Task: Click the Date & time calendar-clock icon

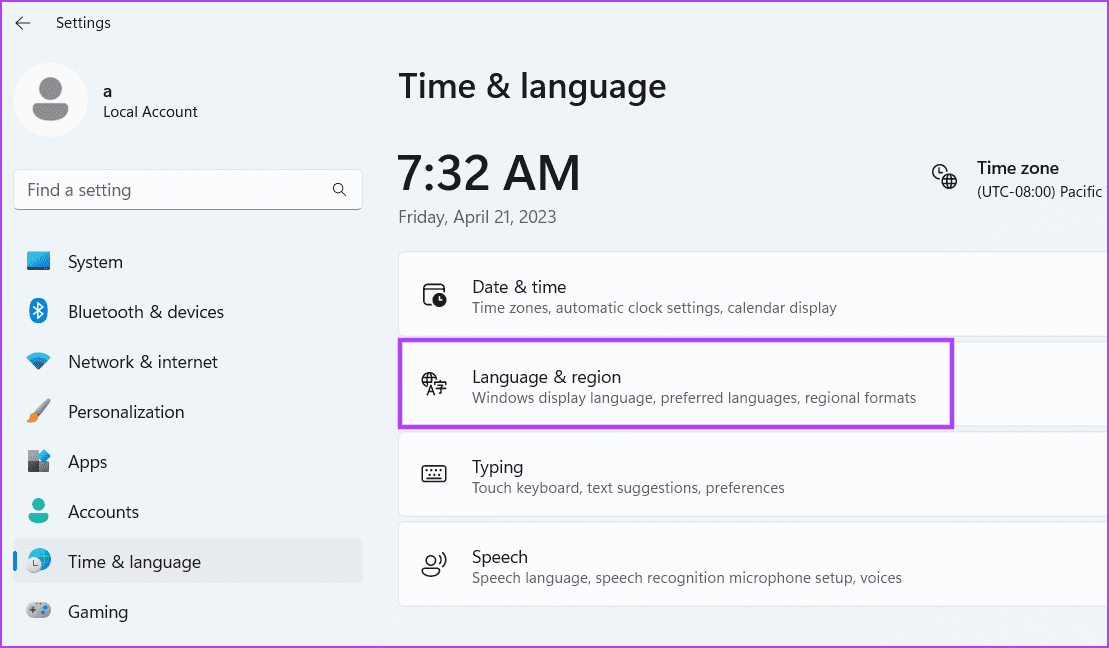Action: (x=434, y=295)
